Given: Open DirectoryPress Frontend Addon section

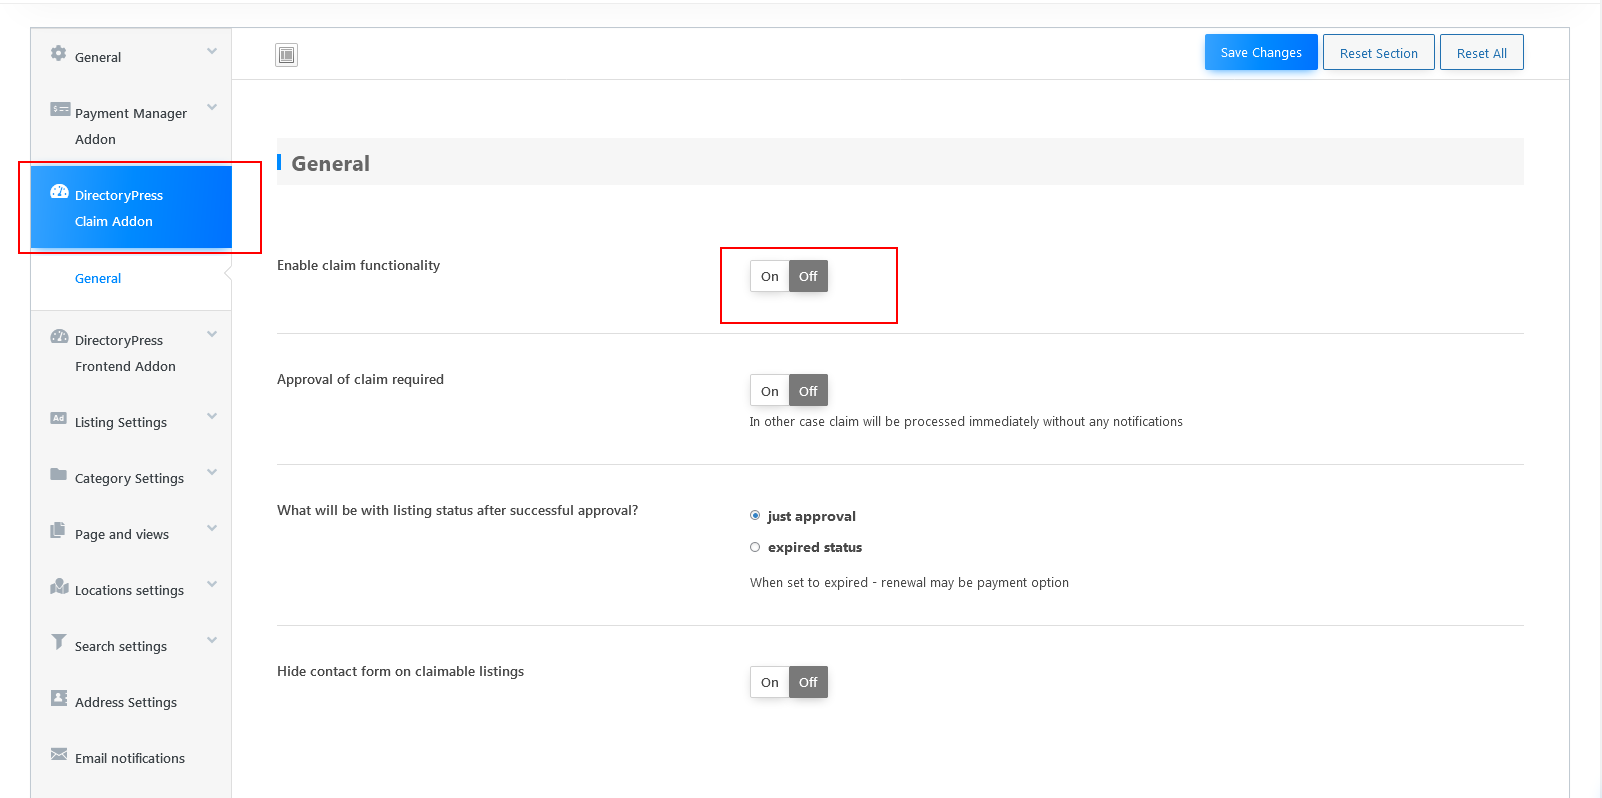Looking at the screenshot, I should [131, 352].
